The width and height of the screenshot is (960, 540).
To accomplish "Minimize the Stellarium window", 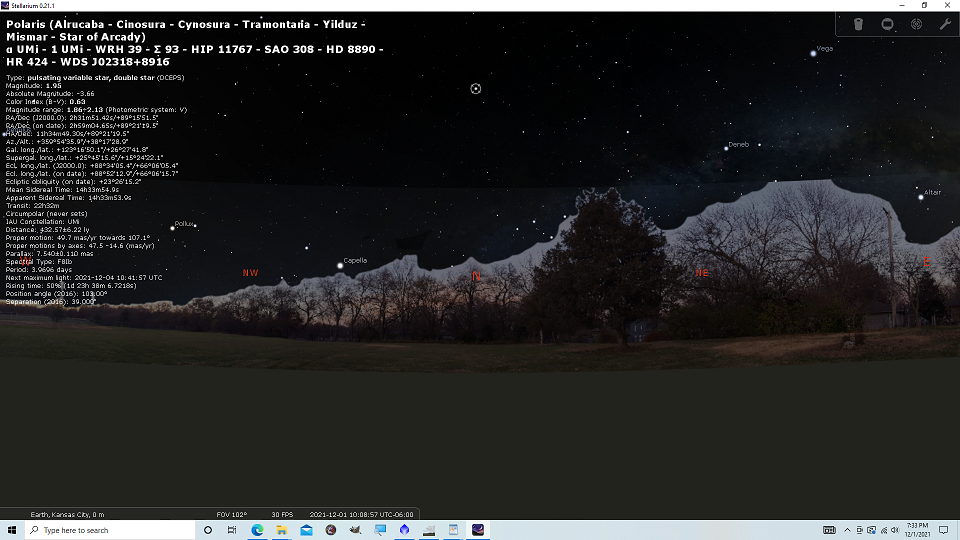I will click(902, 6).
